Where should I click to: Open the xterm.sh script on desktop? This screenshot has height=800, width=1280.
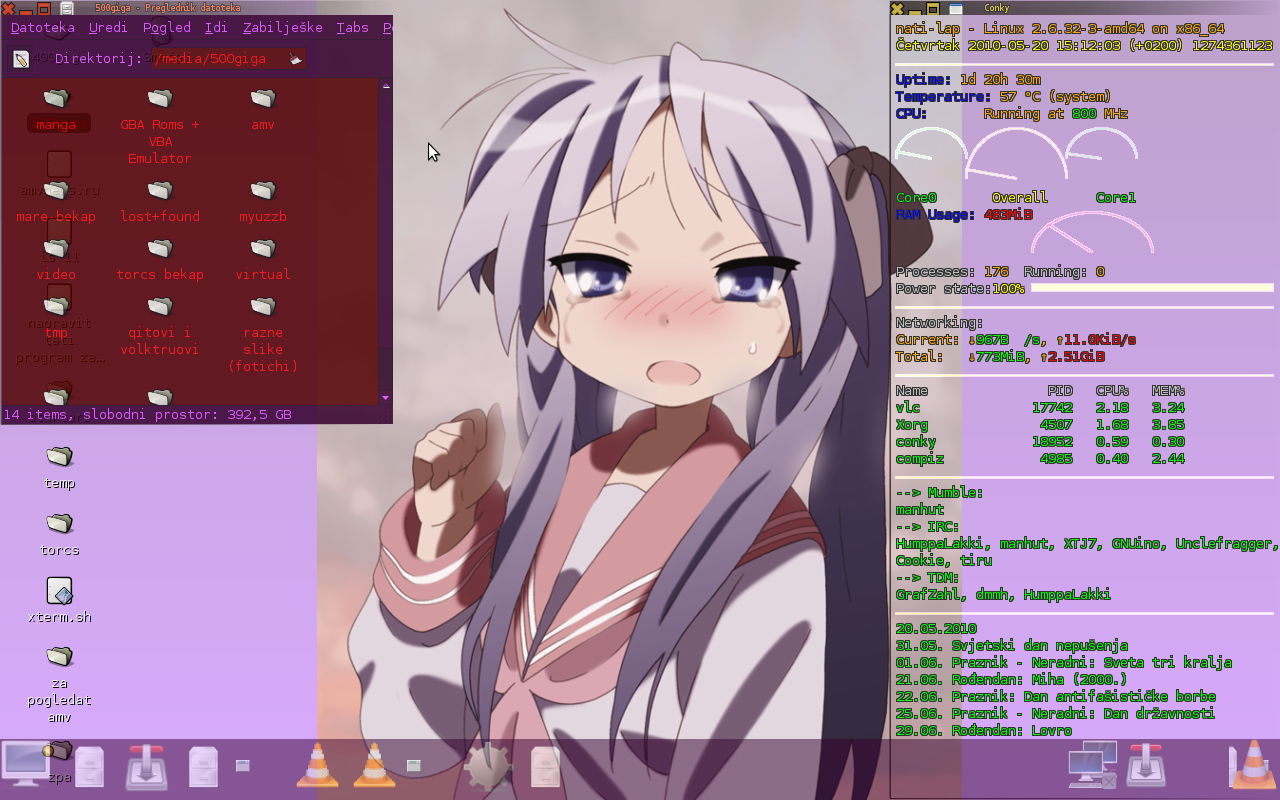tap(60, 592)
